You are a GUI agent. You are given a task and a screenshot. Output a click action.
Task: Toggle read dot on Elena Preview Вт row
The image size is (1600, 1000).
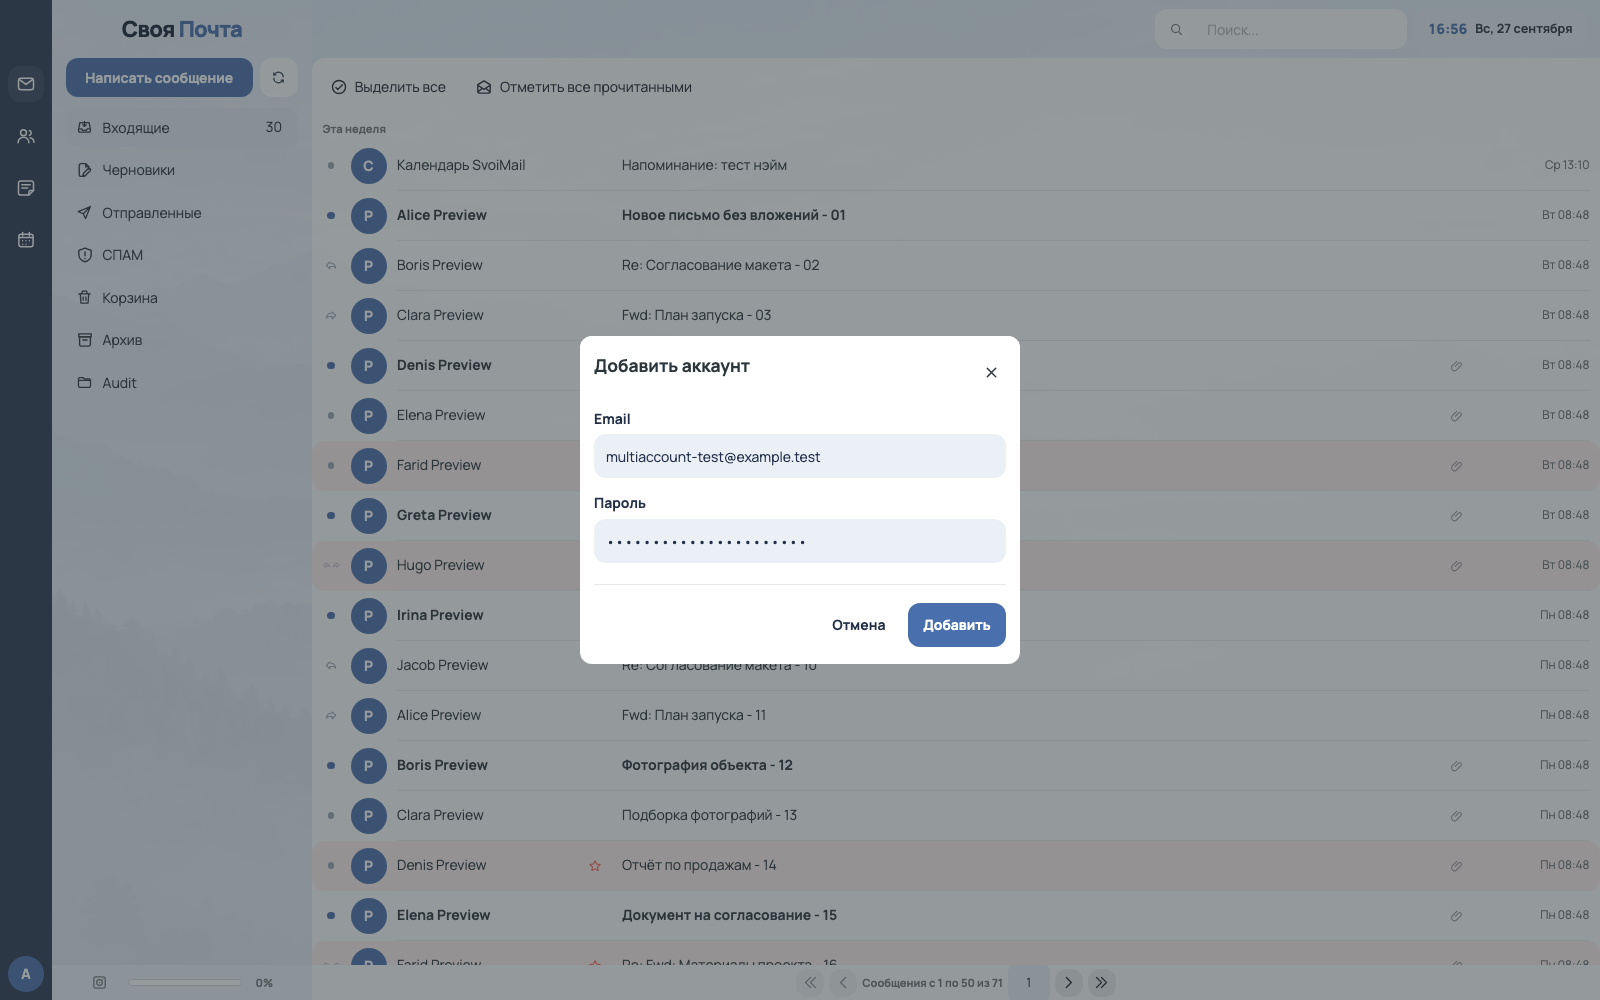click(x=331, y=416)
